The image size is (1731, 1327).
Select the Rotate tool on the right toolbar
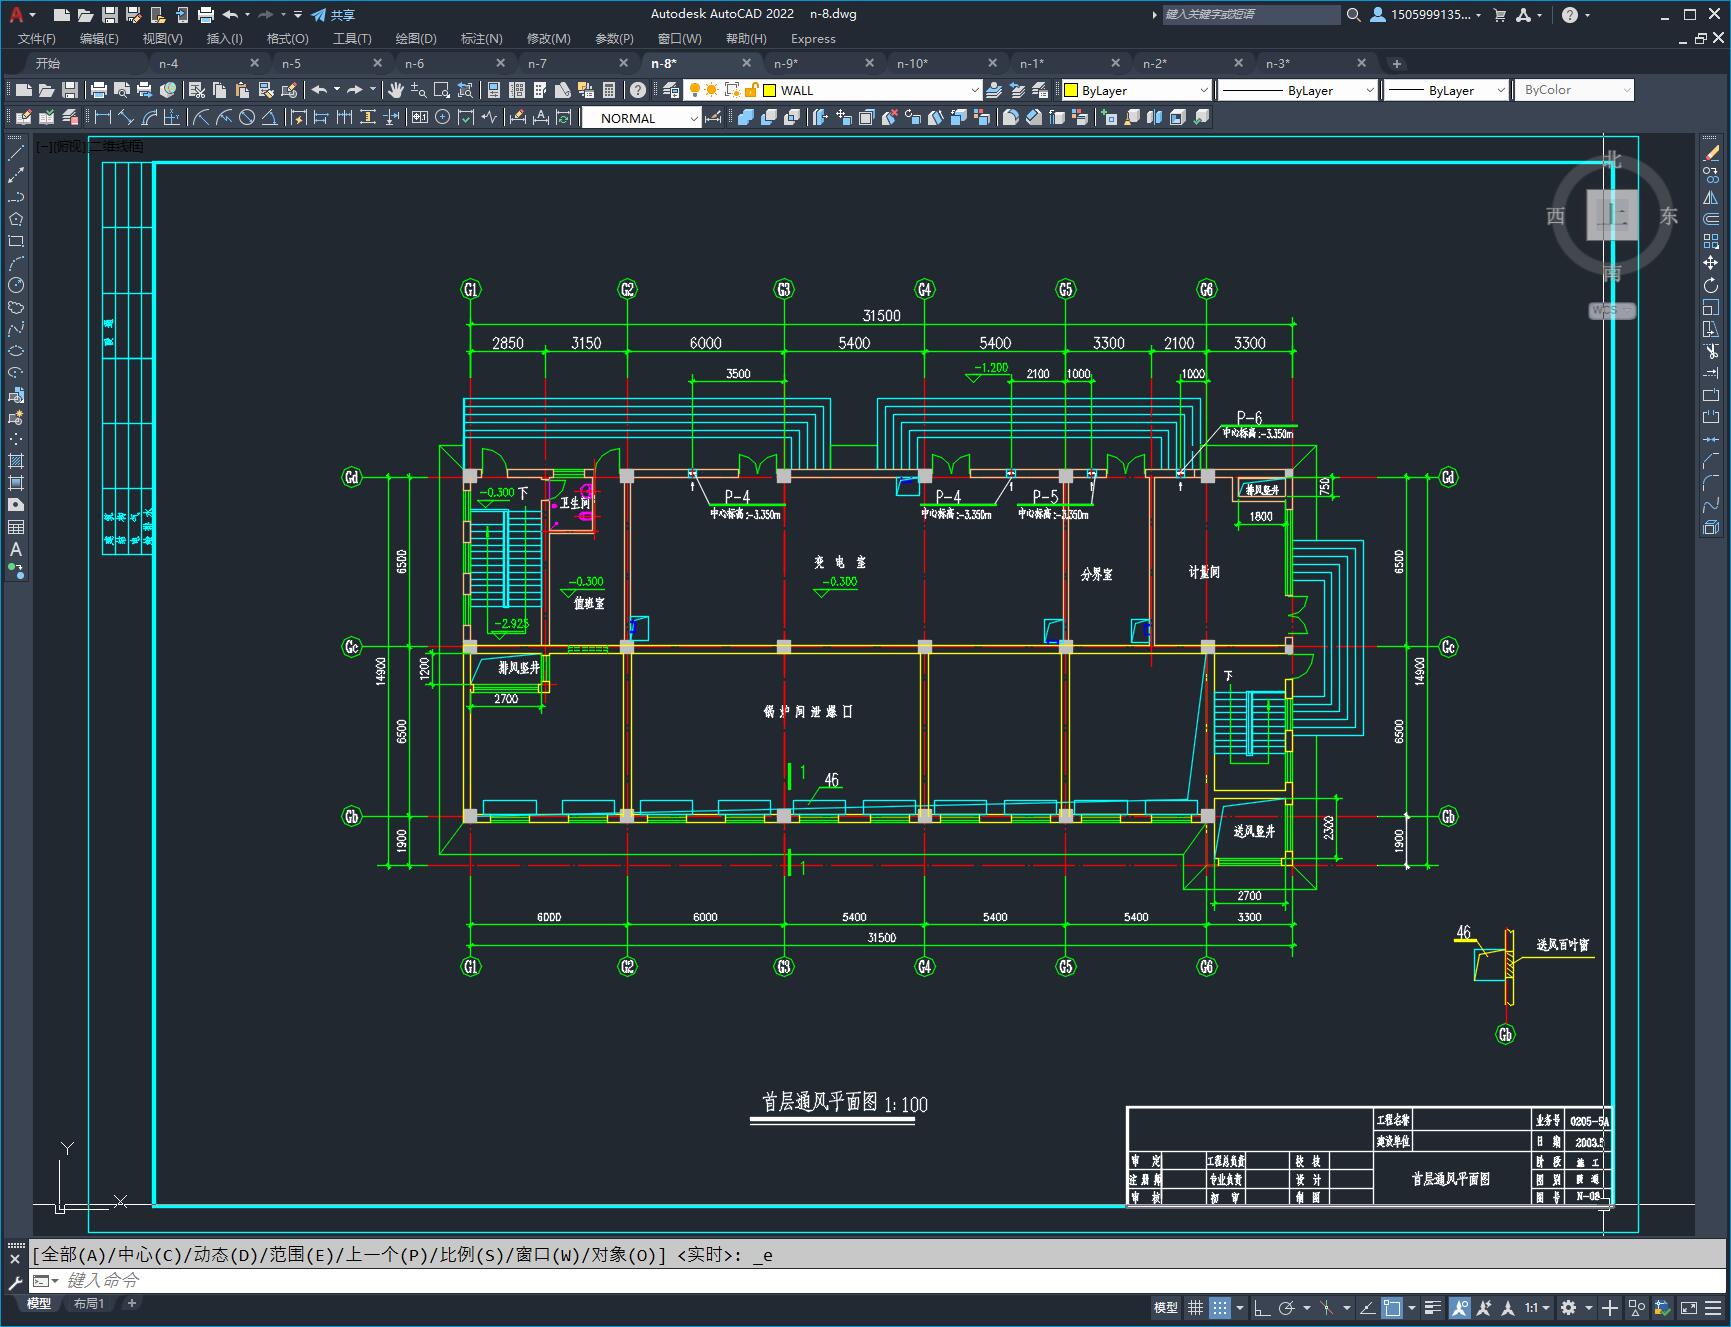click(1711, 285)
